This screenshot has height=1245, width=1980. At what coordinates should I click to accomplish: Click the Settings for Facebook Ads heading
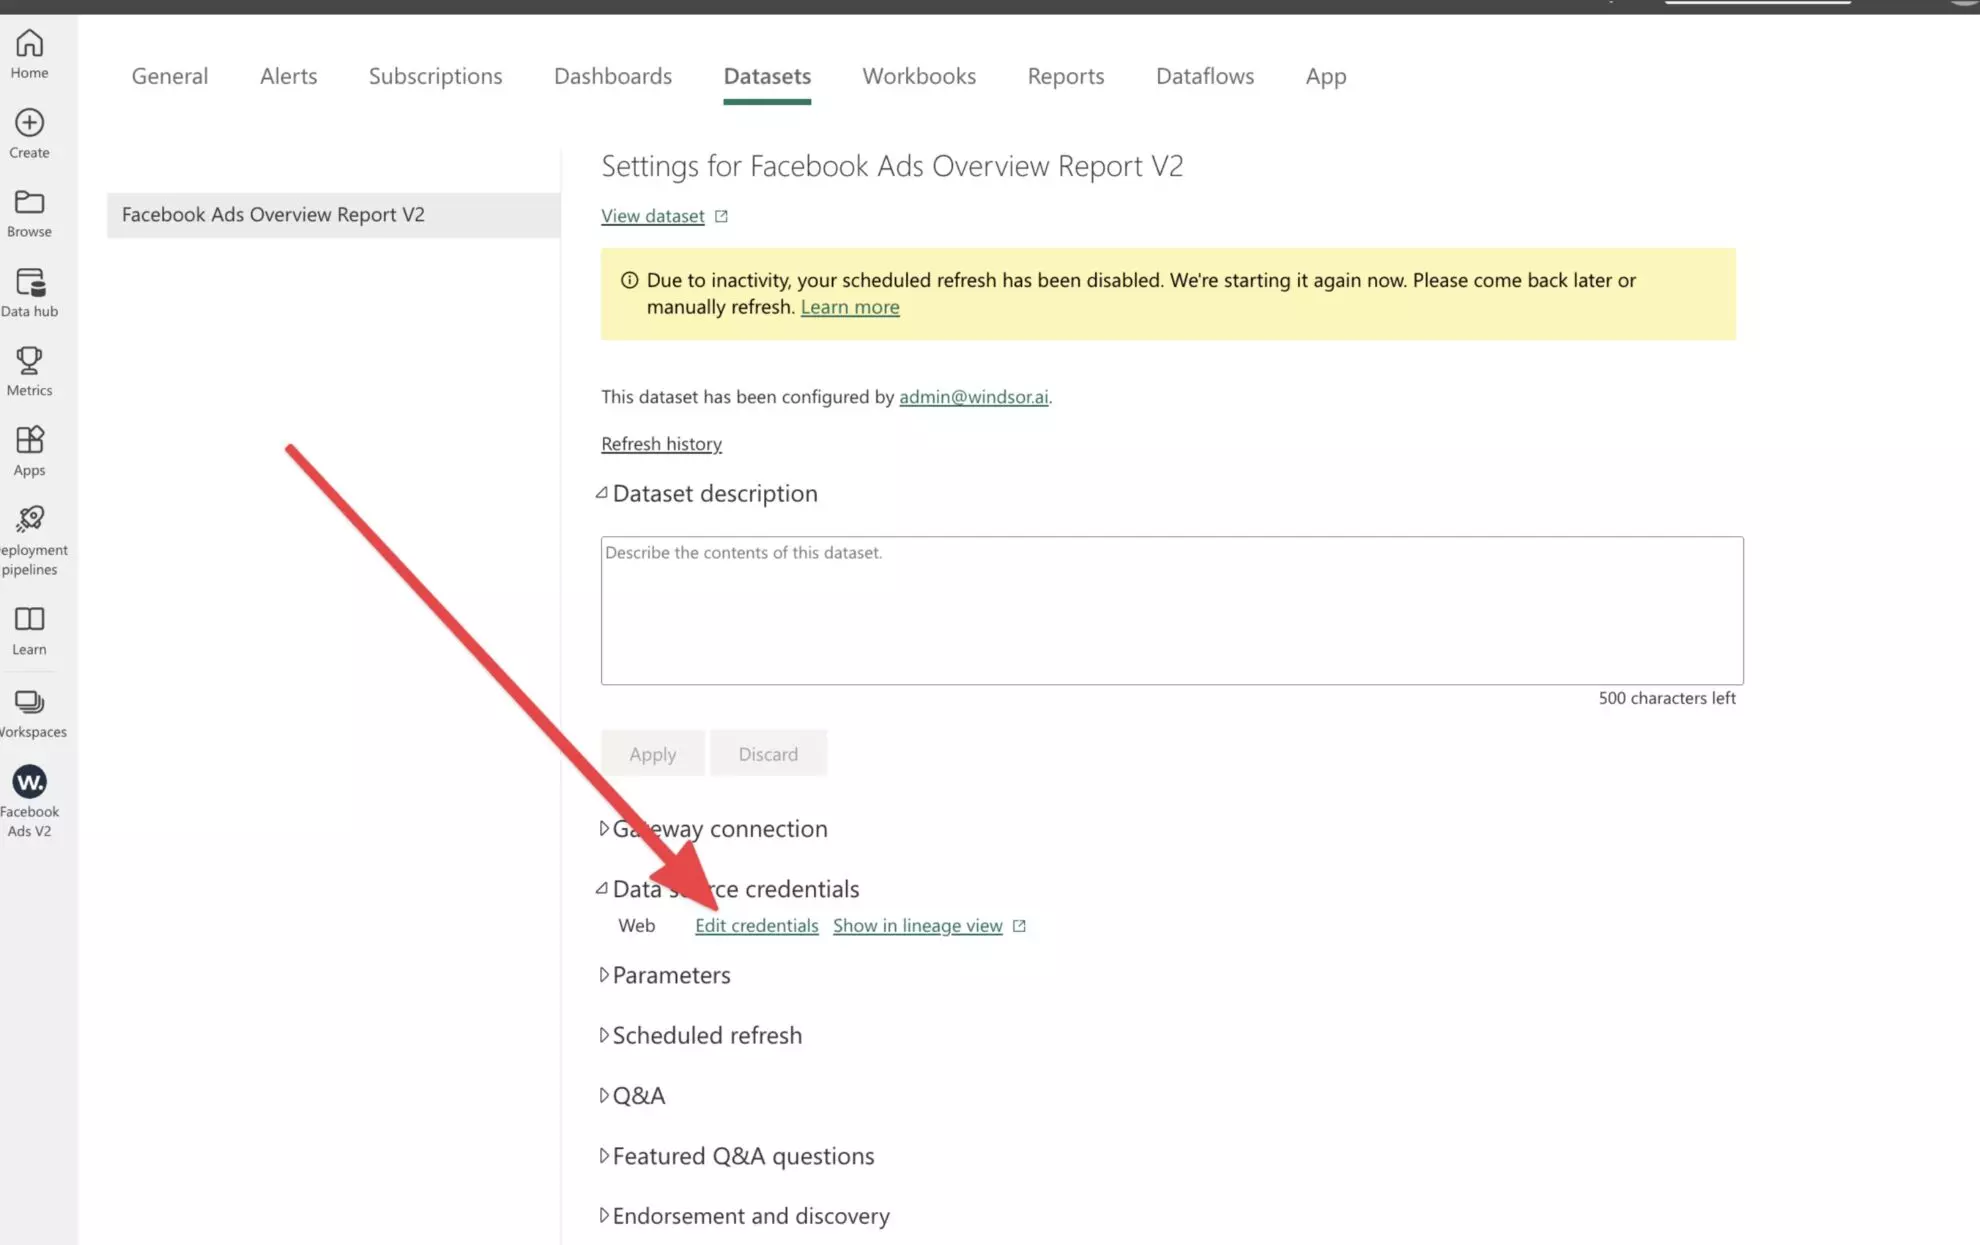pyautogui.click(x=892, y=166)
